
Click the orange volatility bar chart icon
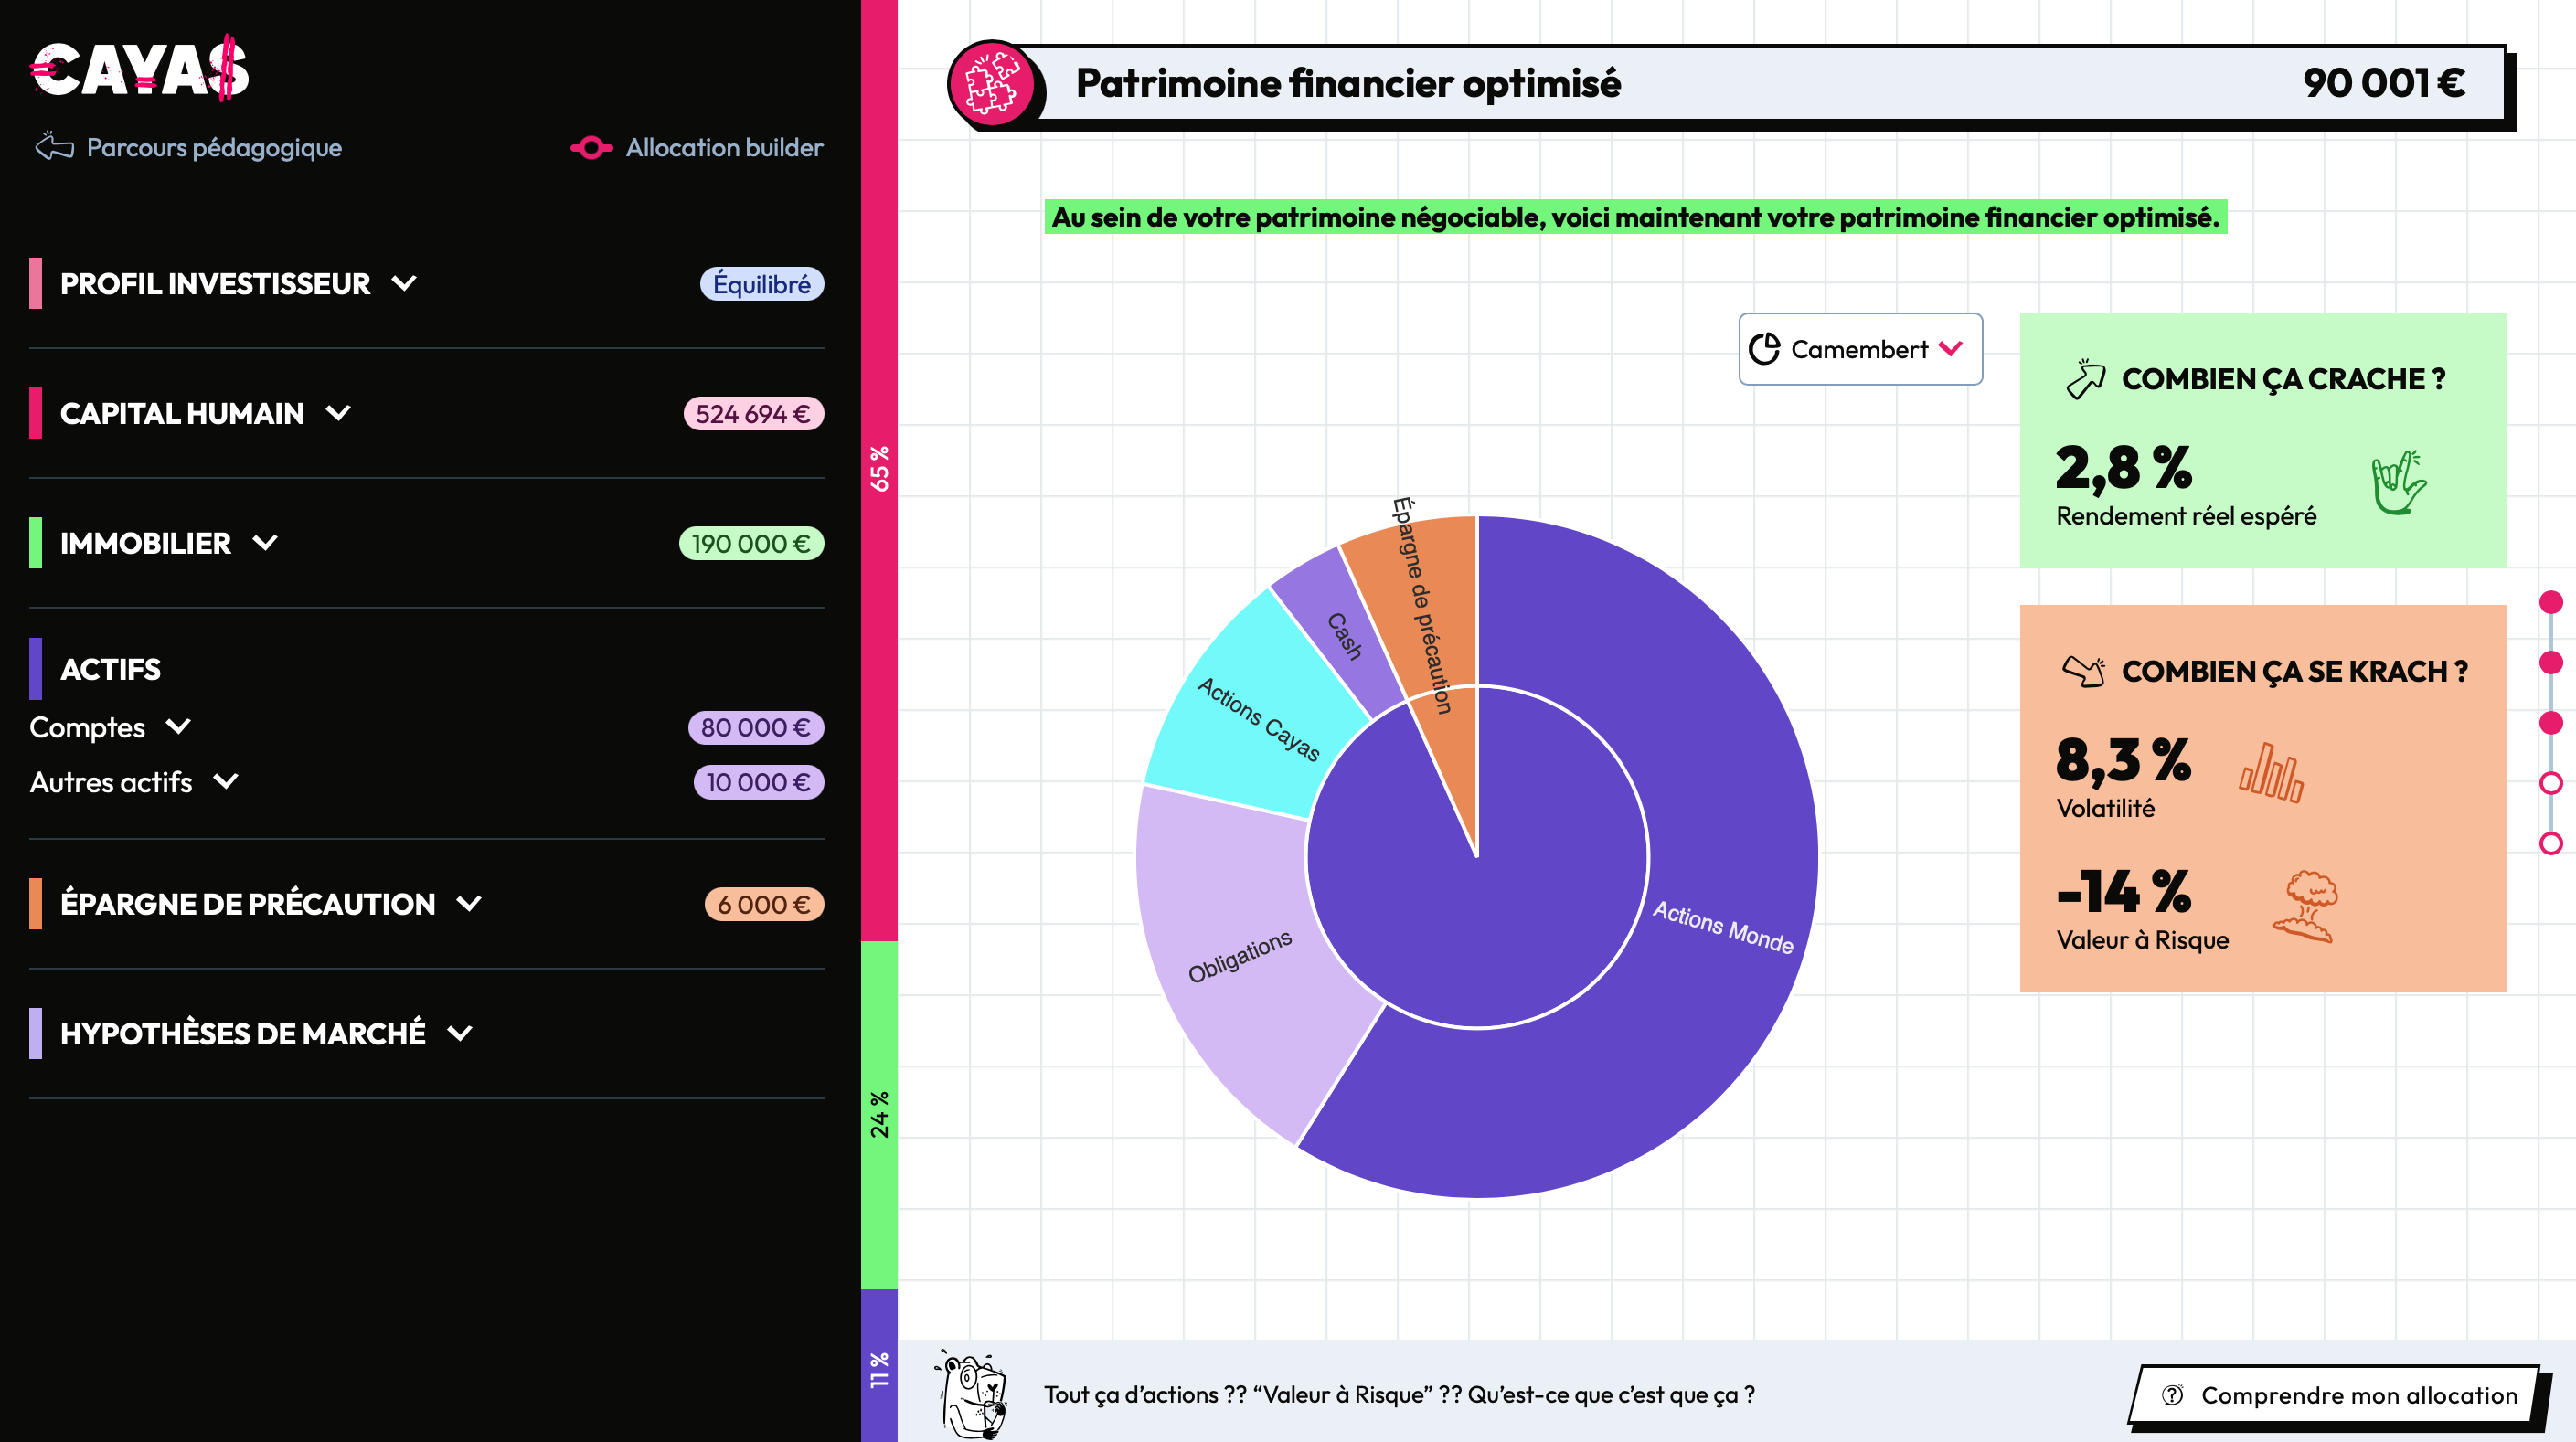(x=2270, y=773)
